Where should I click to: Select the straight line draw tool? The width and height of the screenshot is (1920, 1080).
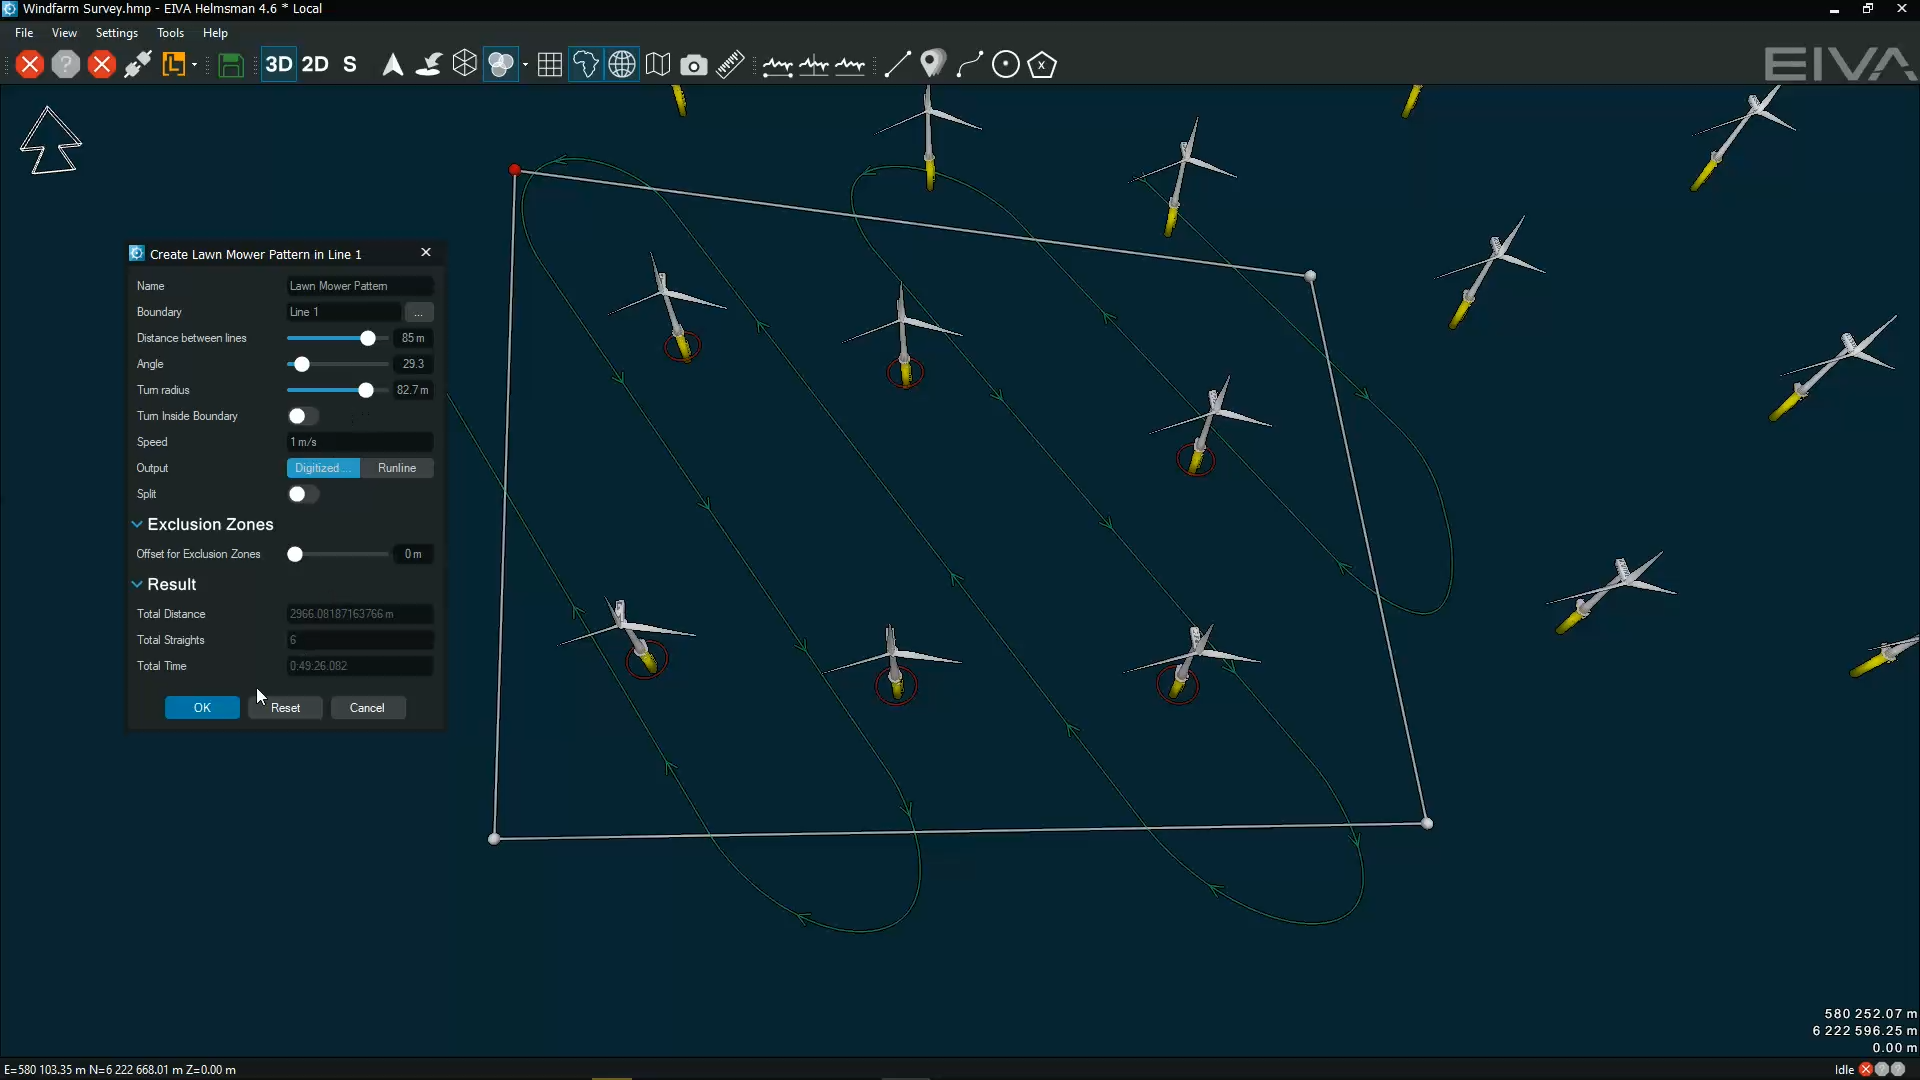point(897,65)
